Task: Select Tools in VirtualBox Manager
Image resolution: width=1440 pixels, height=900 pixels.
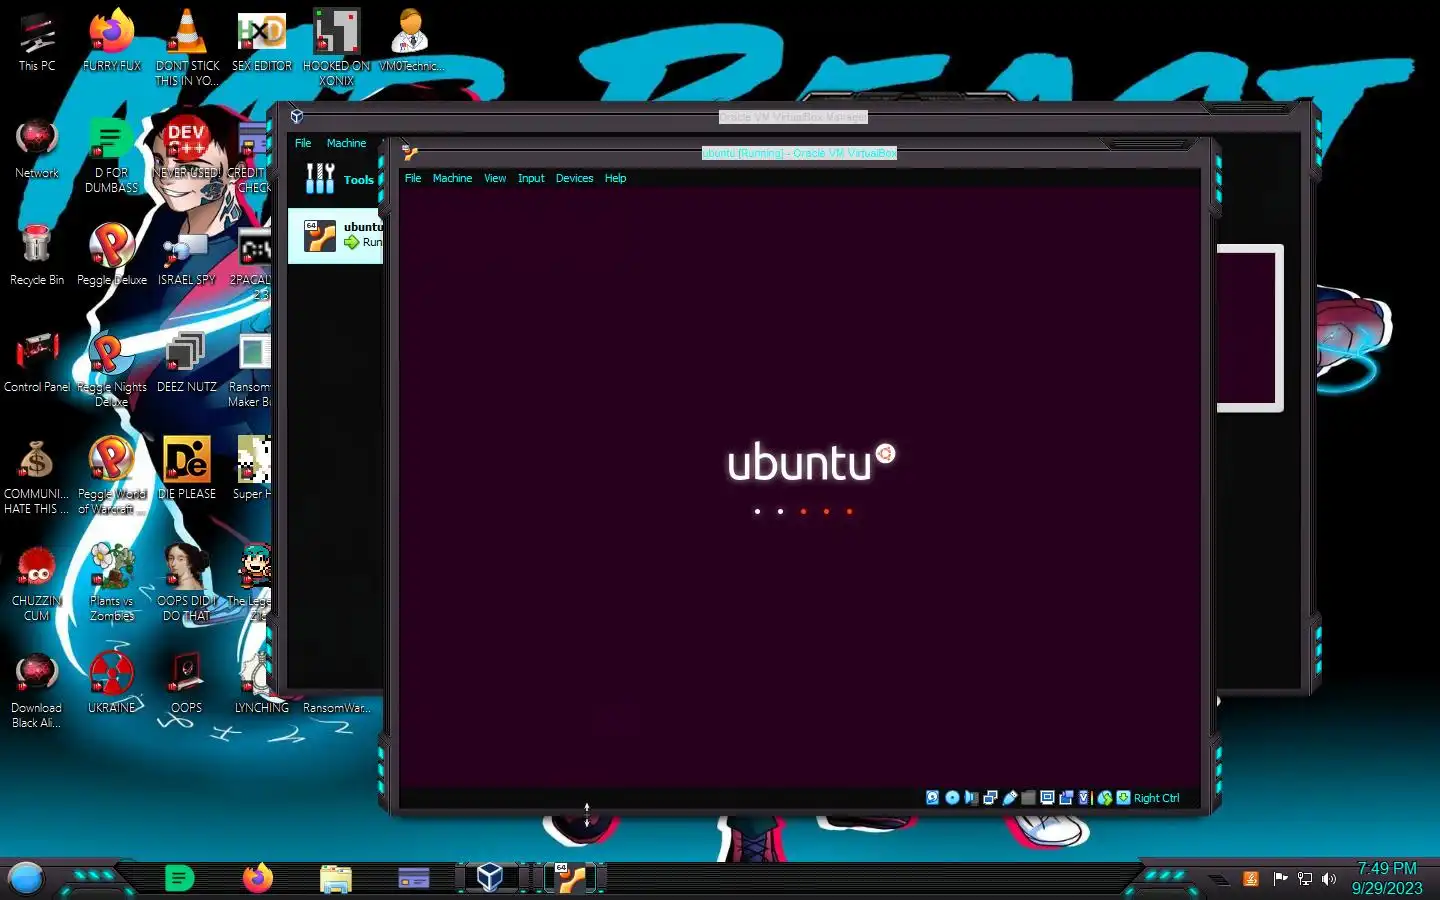Action: (339, 179)
